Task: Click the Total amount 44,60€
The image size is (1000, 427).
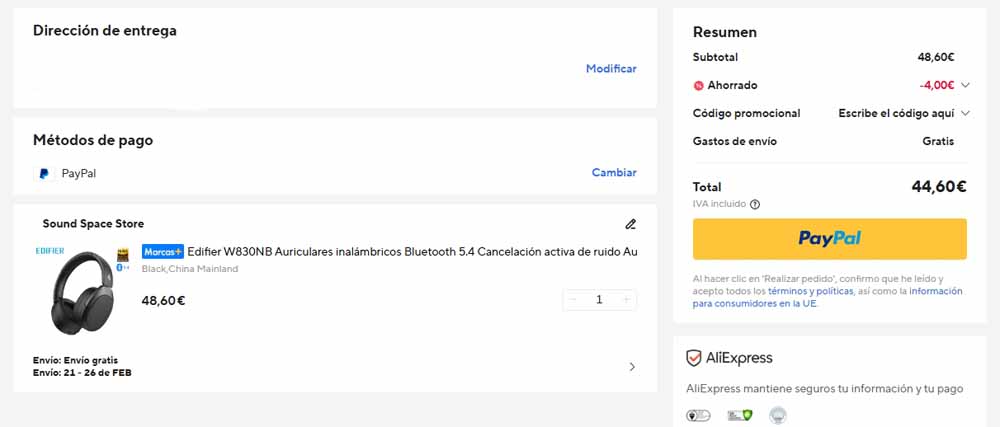Action: point(939,187)
